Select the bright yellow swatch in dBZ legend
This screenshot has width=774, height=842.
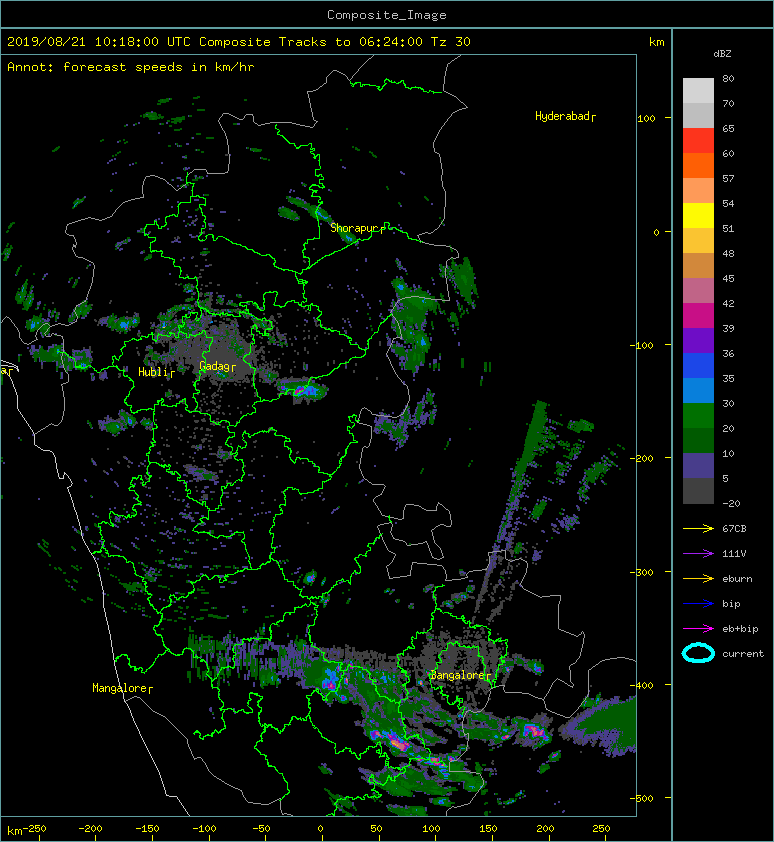(x=698, y=216)
